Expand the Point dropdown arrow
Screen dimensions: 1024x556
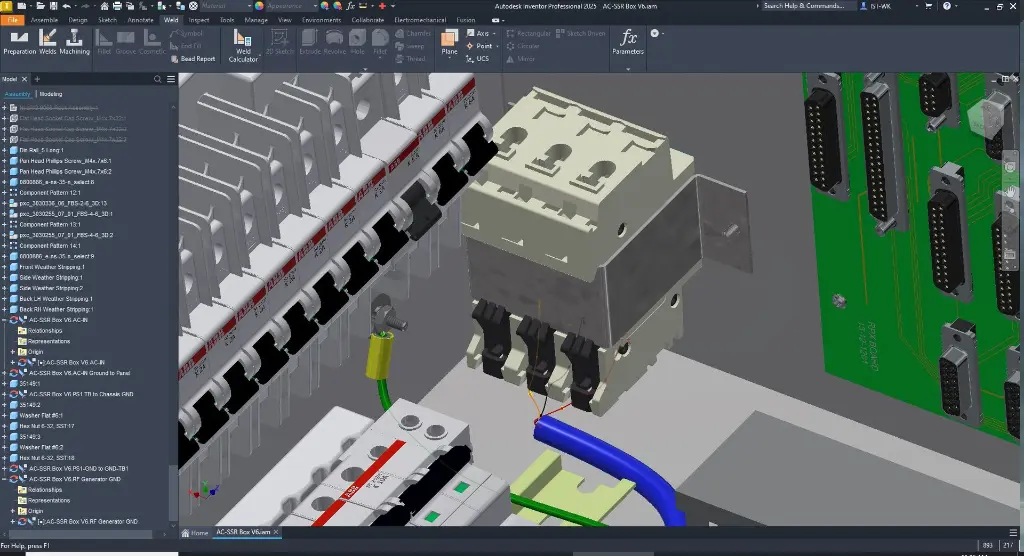point(497,46)
